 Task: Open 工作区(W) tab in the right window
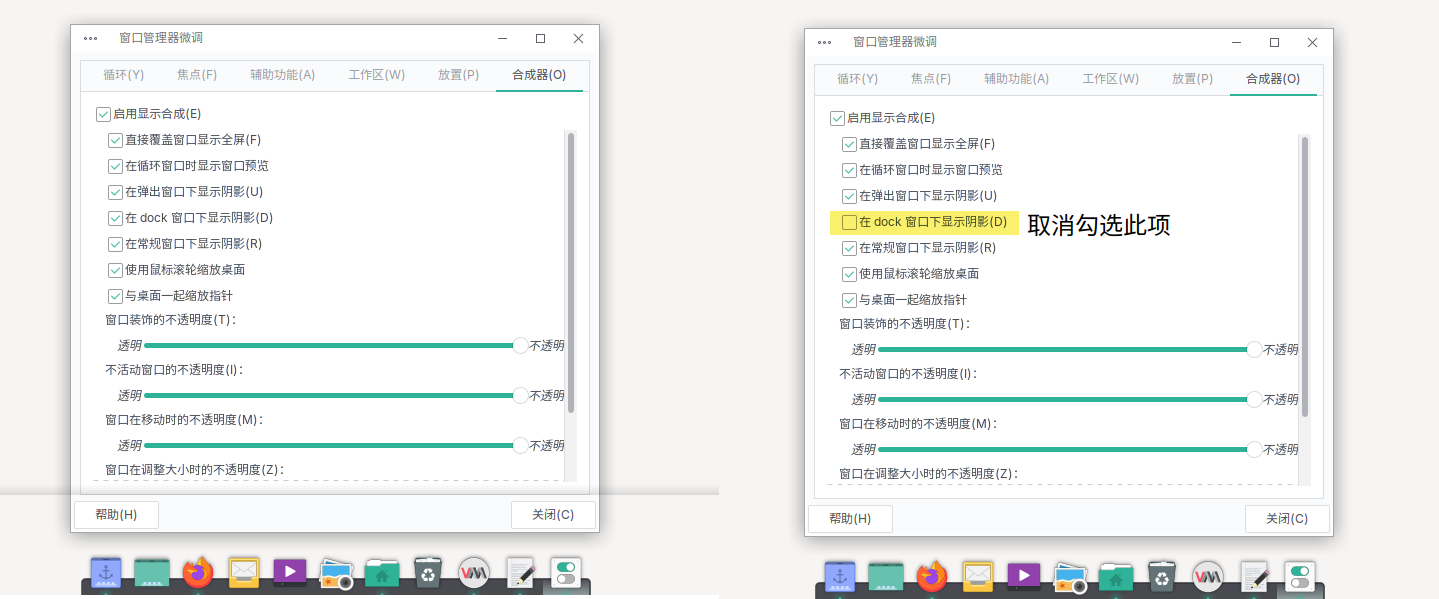(1110, 79)
